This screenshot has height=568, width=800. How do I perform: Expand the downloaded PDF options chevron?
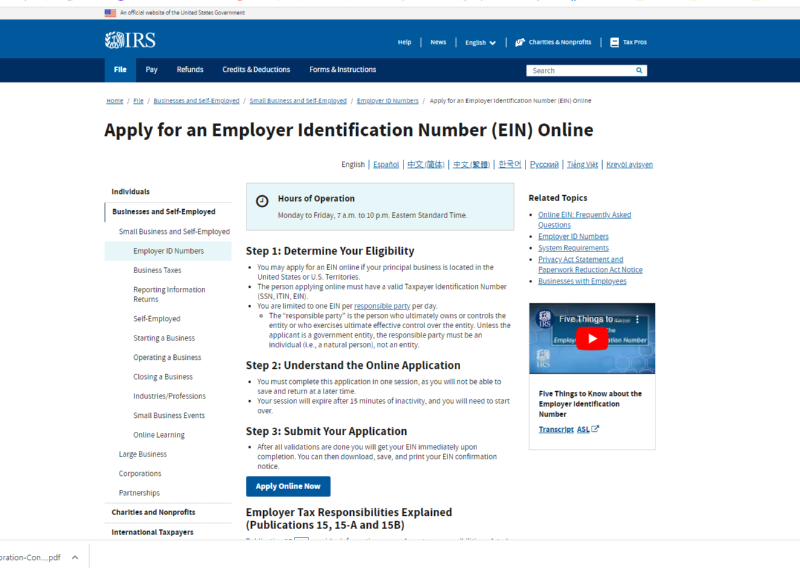coord(75,557)
